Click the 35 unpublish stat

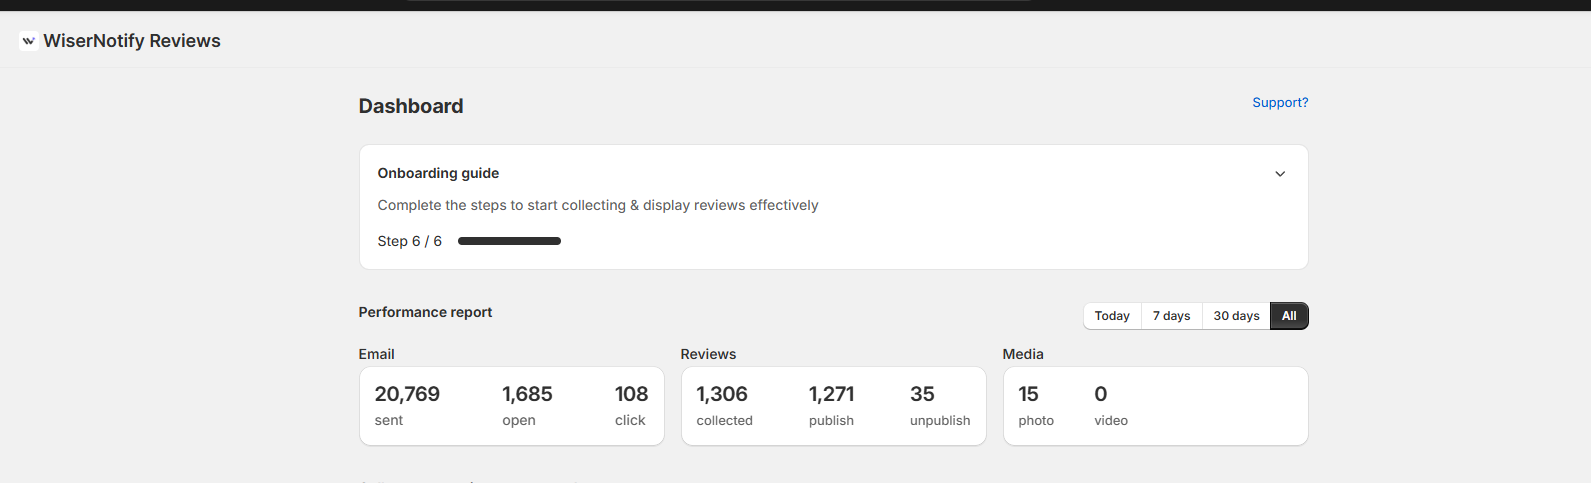940,405
